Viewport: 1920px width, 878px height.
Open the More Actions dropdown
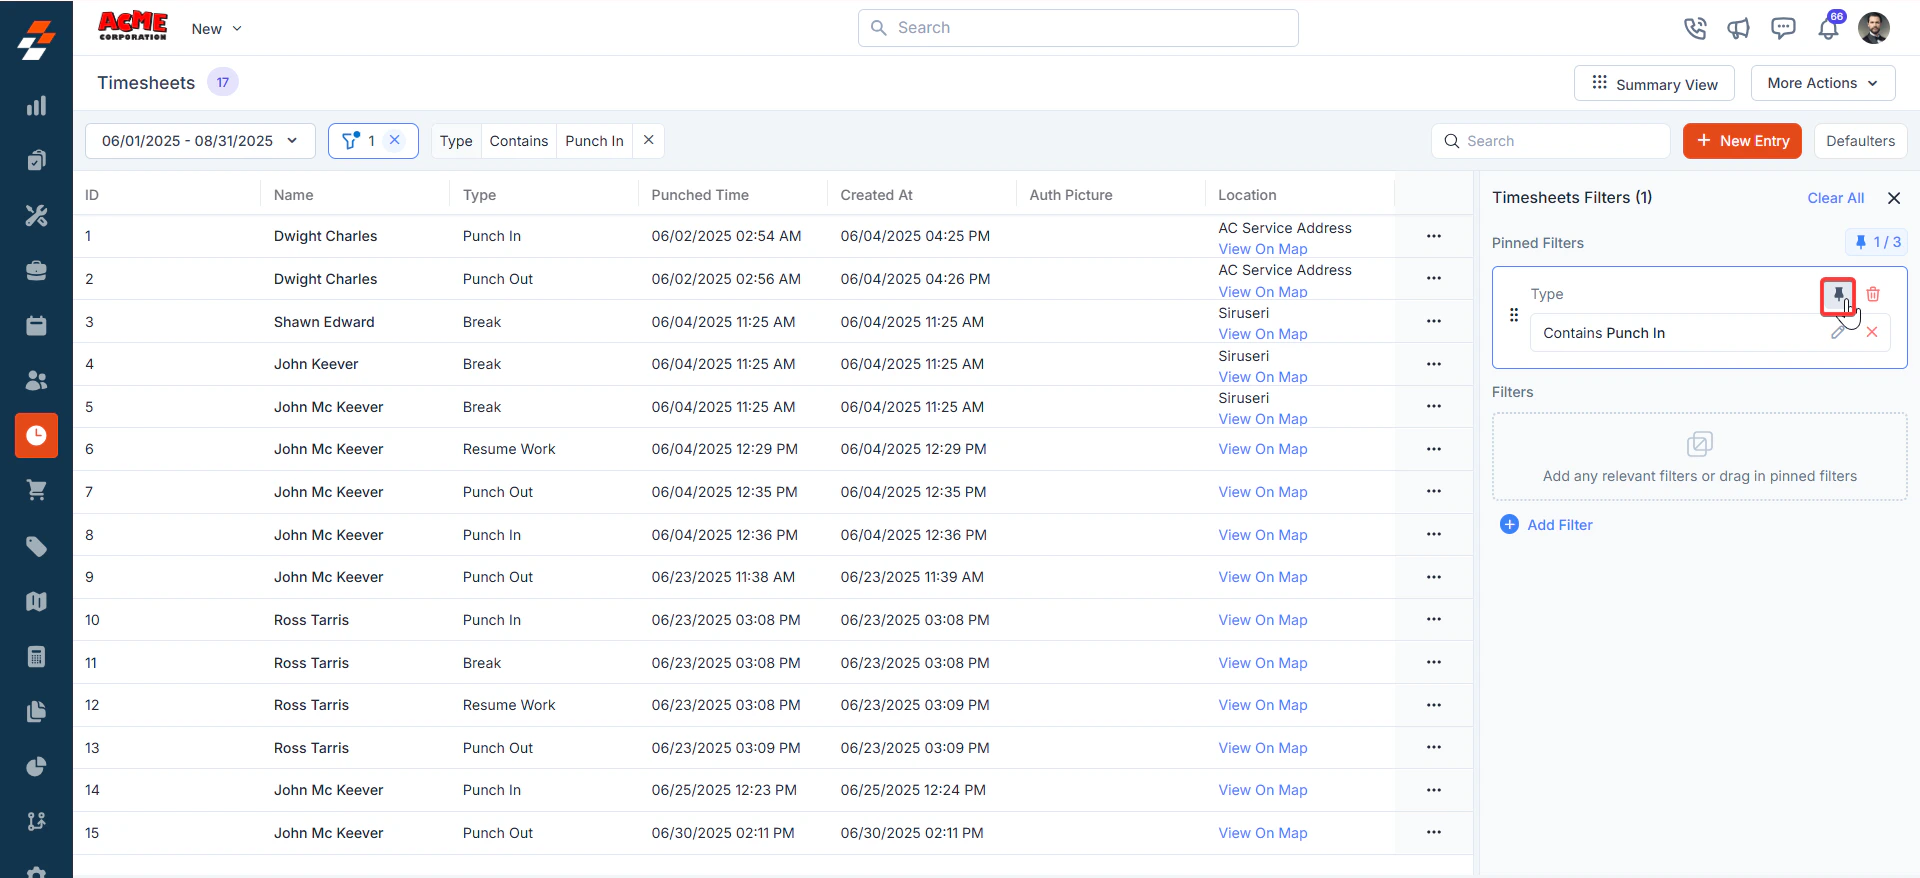(1822, 83)
